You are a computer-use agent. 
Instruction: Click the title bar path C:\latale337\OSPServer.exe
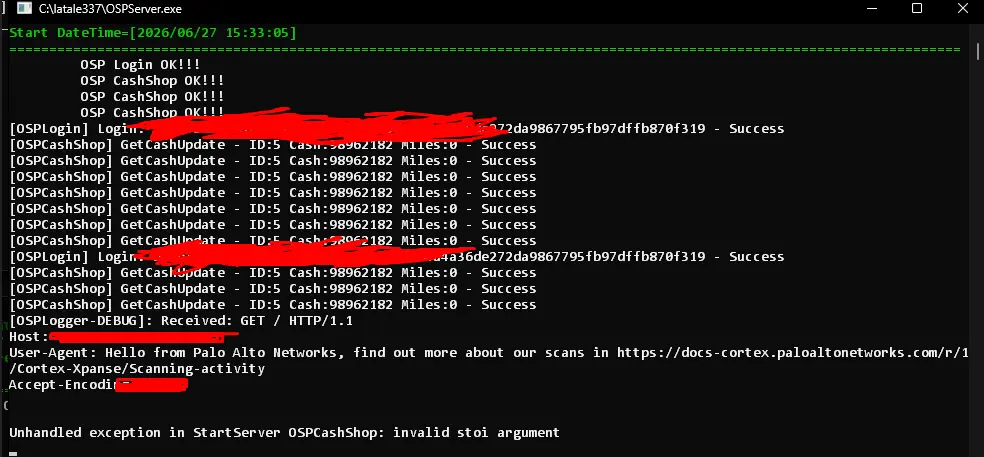[x=110, y=9]
